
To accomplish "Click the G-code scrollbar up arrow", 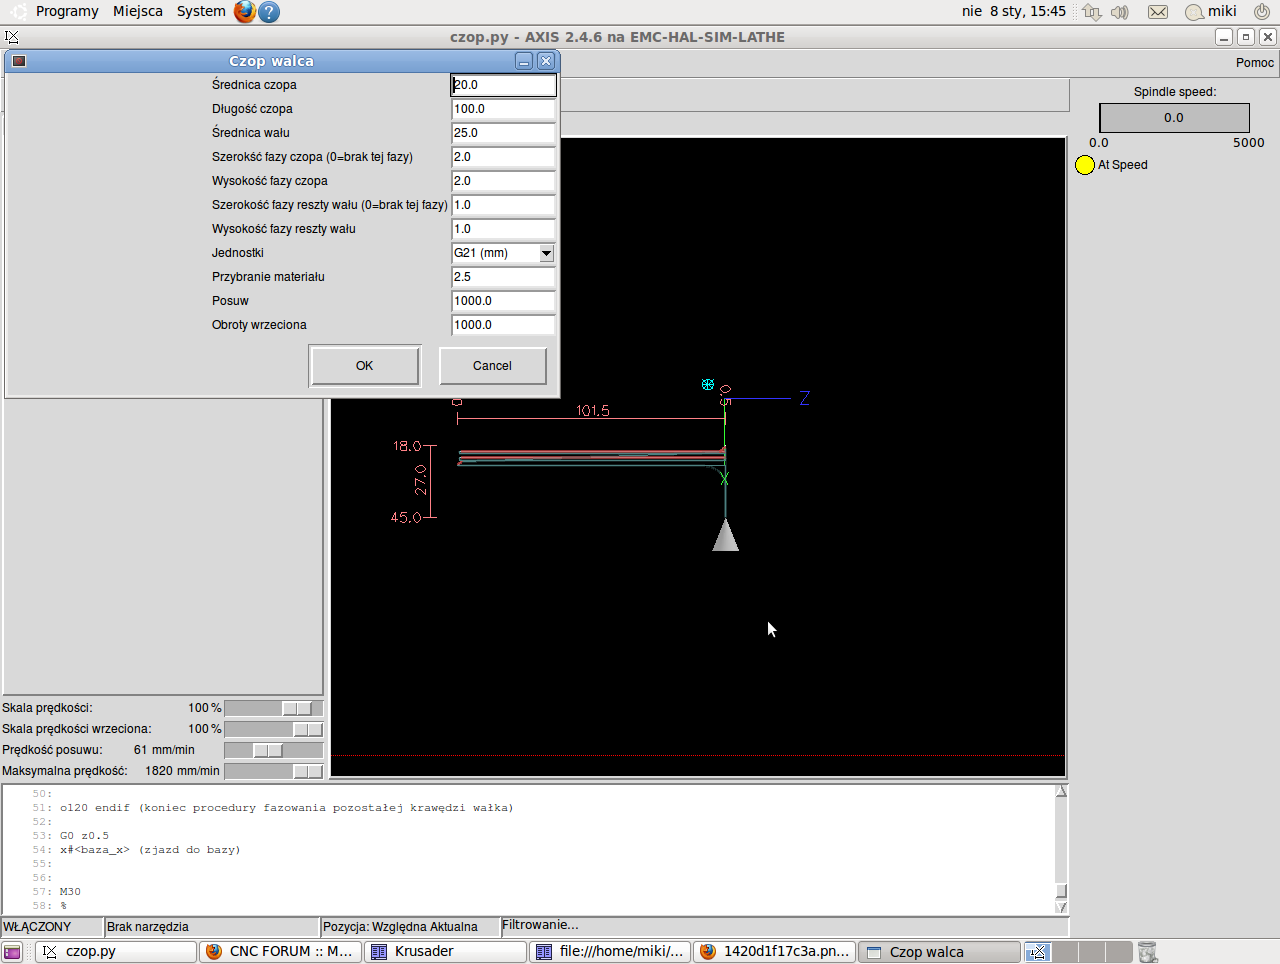I will pos(1061,791).
